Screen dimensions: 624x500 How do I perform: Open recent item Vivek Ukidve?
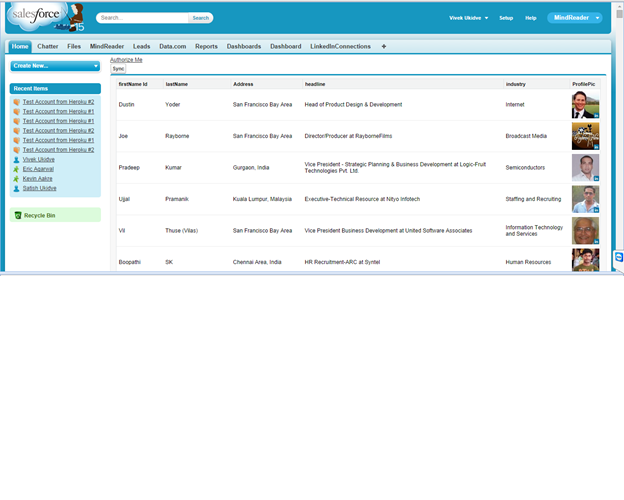click(39, 160)
